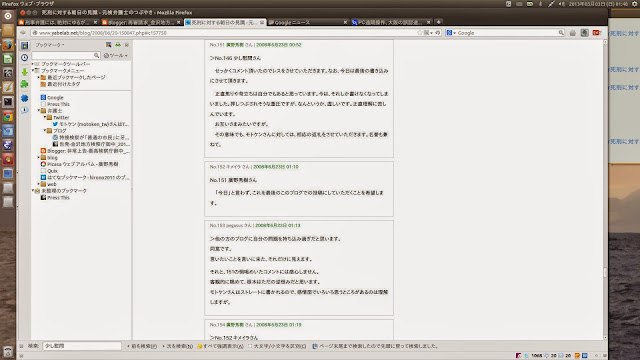Switch to the Blogger tab

point(141,22)
